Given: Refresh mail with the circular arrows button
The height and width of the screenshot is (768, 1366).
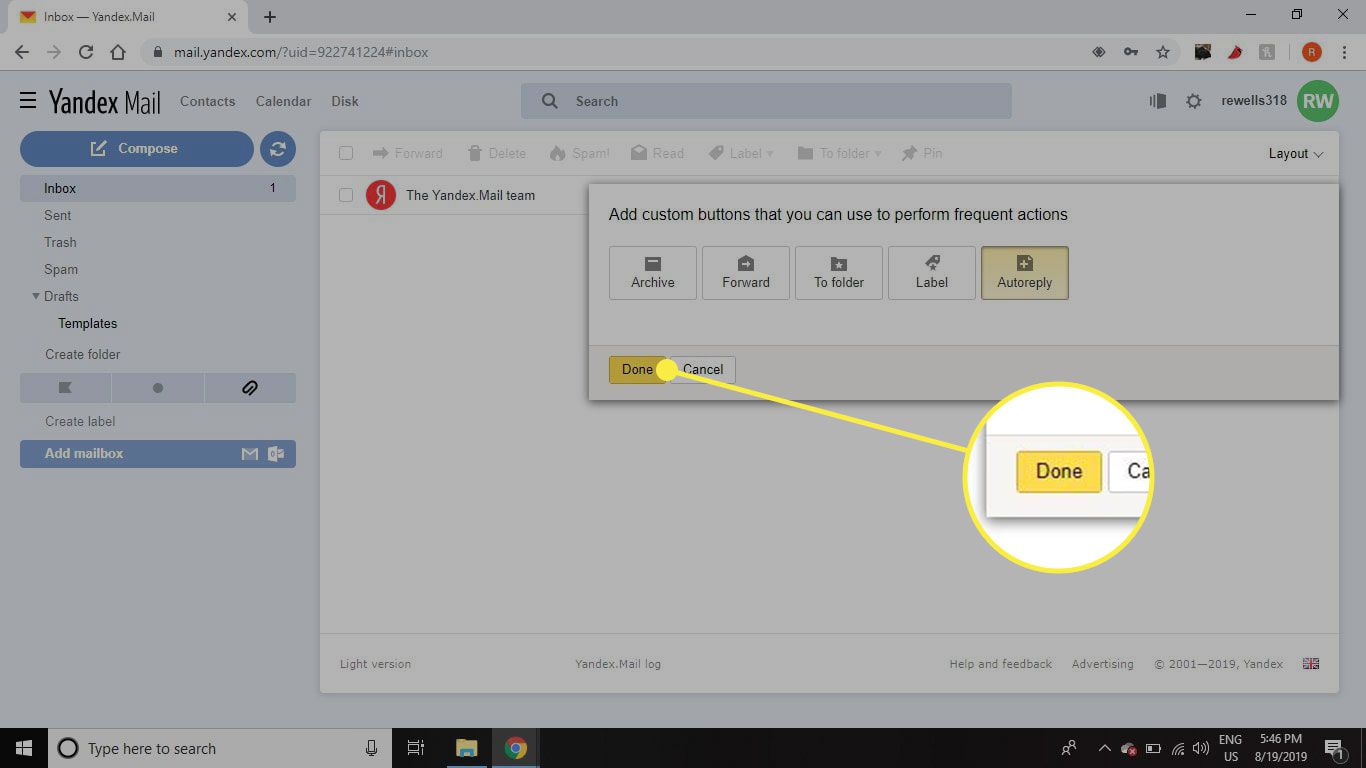Looking at the screenshot, I should point(278,149).
